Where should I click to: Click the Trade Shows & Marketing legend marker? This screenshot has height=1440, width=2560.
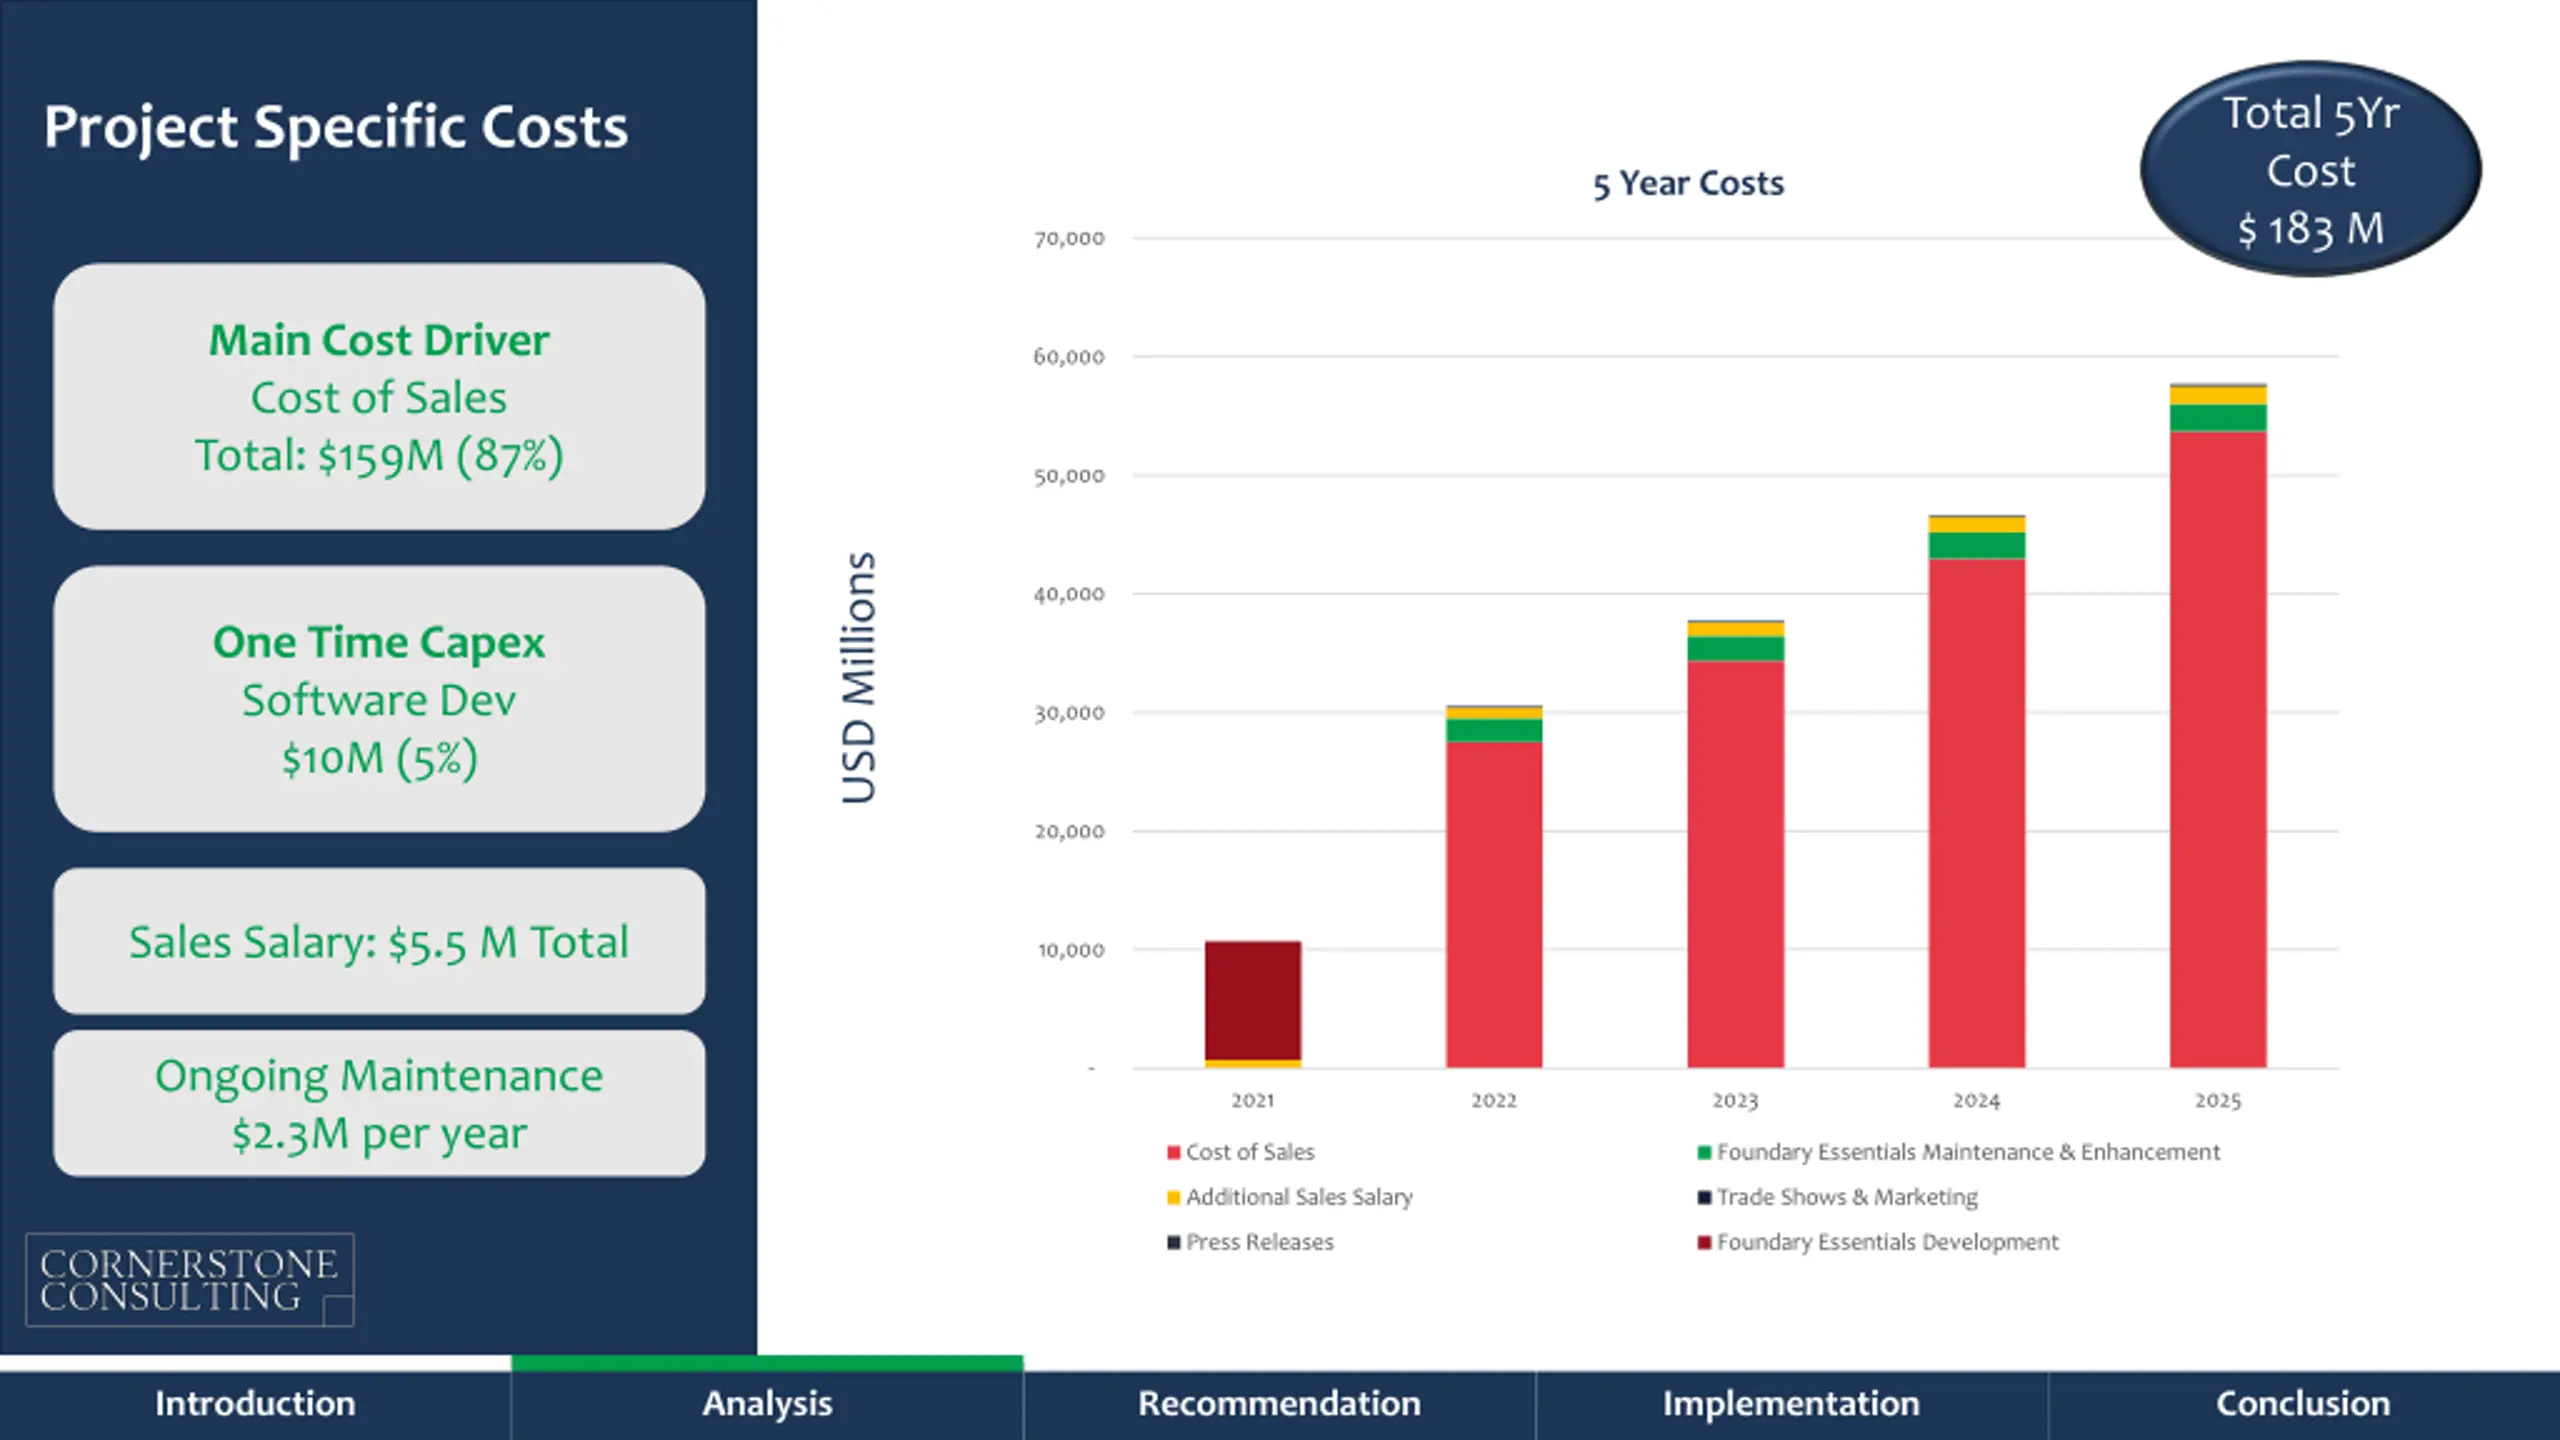1704,1198
